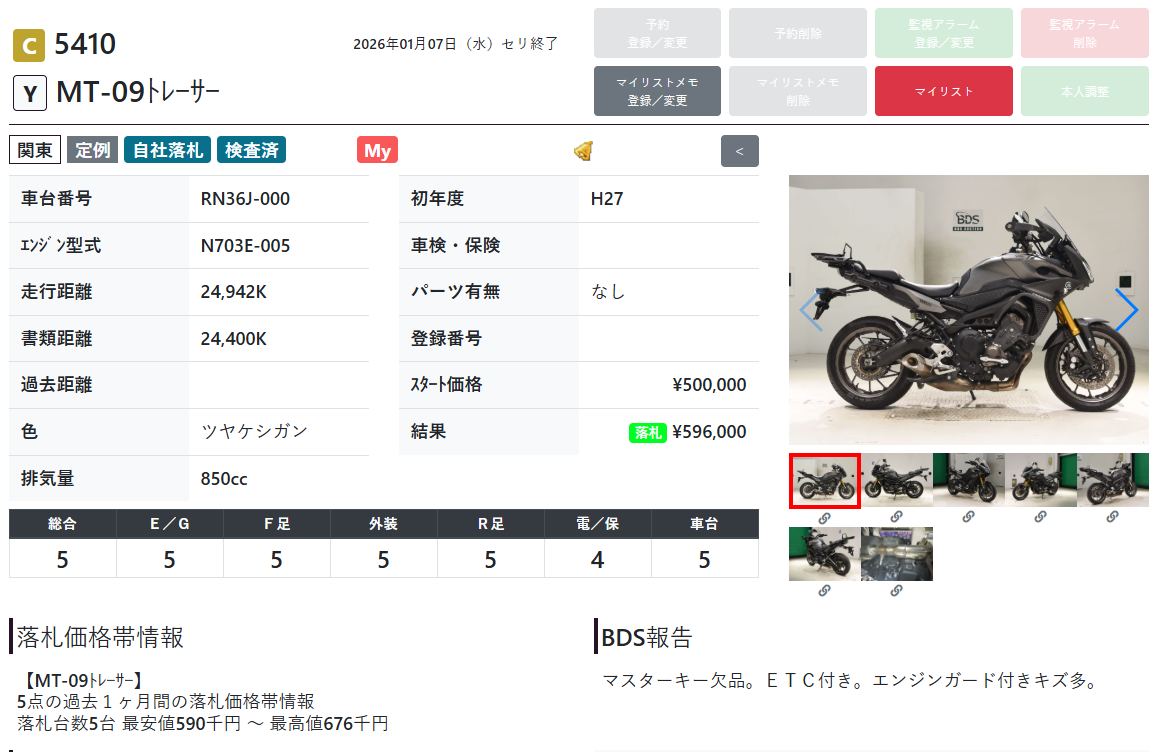Click link icon under fourth thumbnail
Image resolution: width=1172 pixels, height=752 pixels.
pyautogui.click(x=1040, y=517)
